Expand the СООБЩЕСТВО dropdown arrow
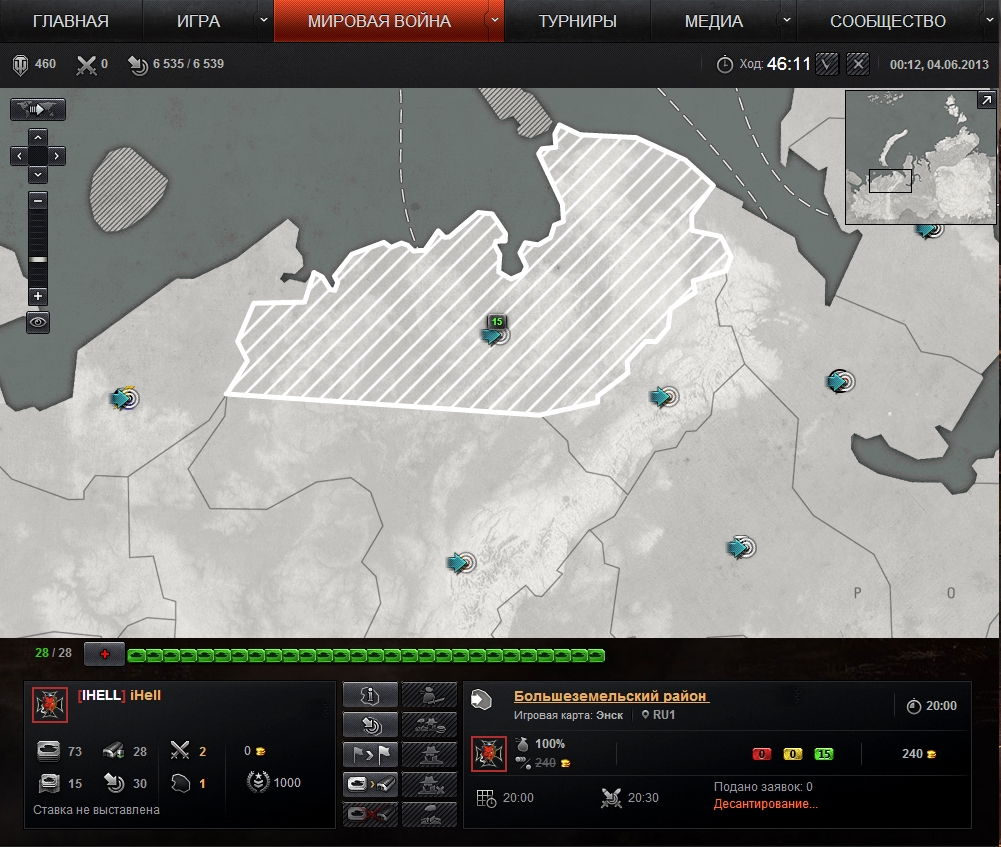 pyautogui.click(x=990, y=20)
